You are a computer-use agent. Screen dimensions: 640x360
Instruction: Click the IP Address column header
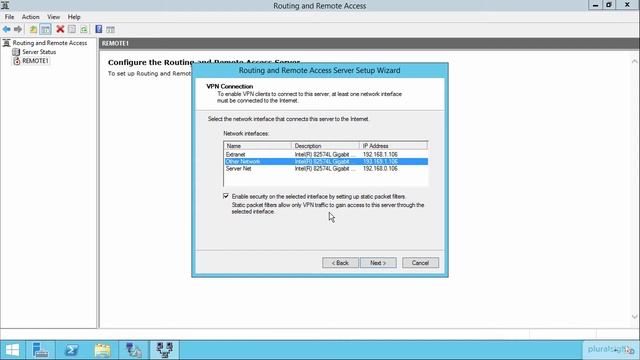coord(393,146)
